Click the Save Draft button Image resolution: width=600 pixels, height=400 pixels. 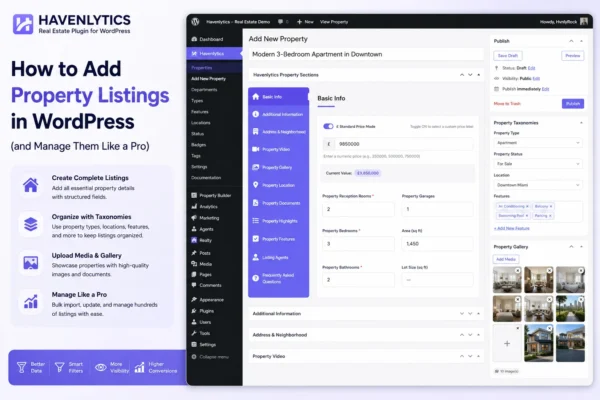508,56
